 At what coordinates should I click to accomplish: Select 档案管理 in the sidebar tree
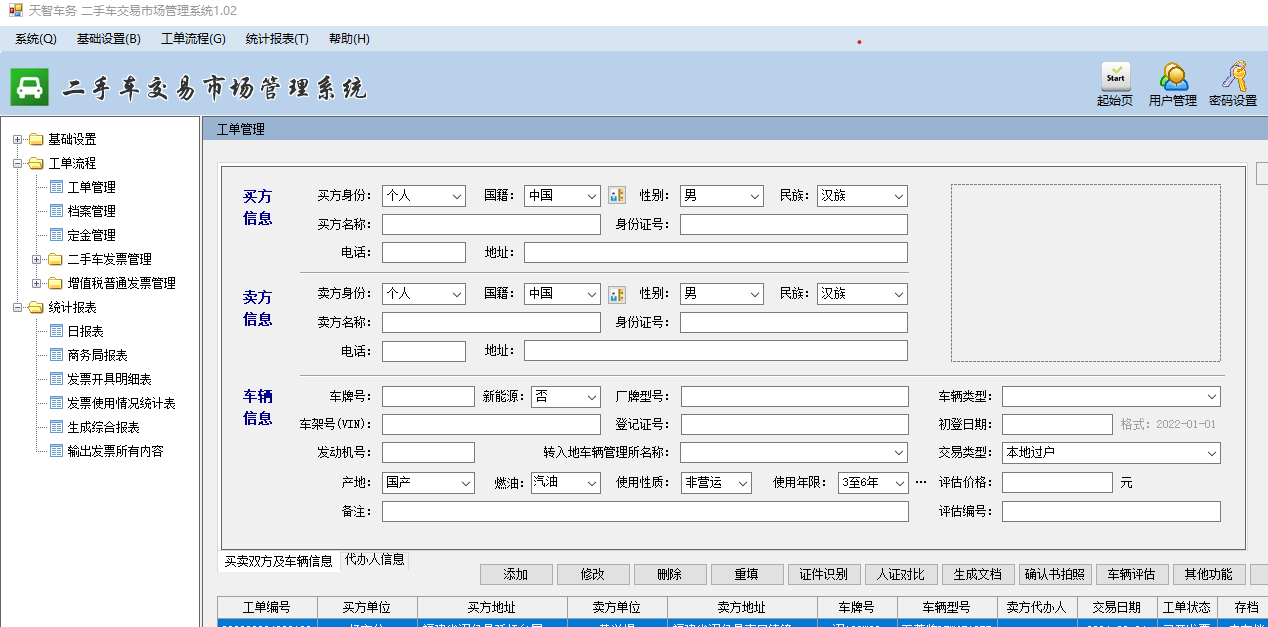coord(91,211)
